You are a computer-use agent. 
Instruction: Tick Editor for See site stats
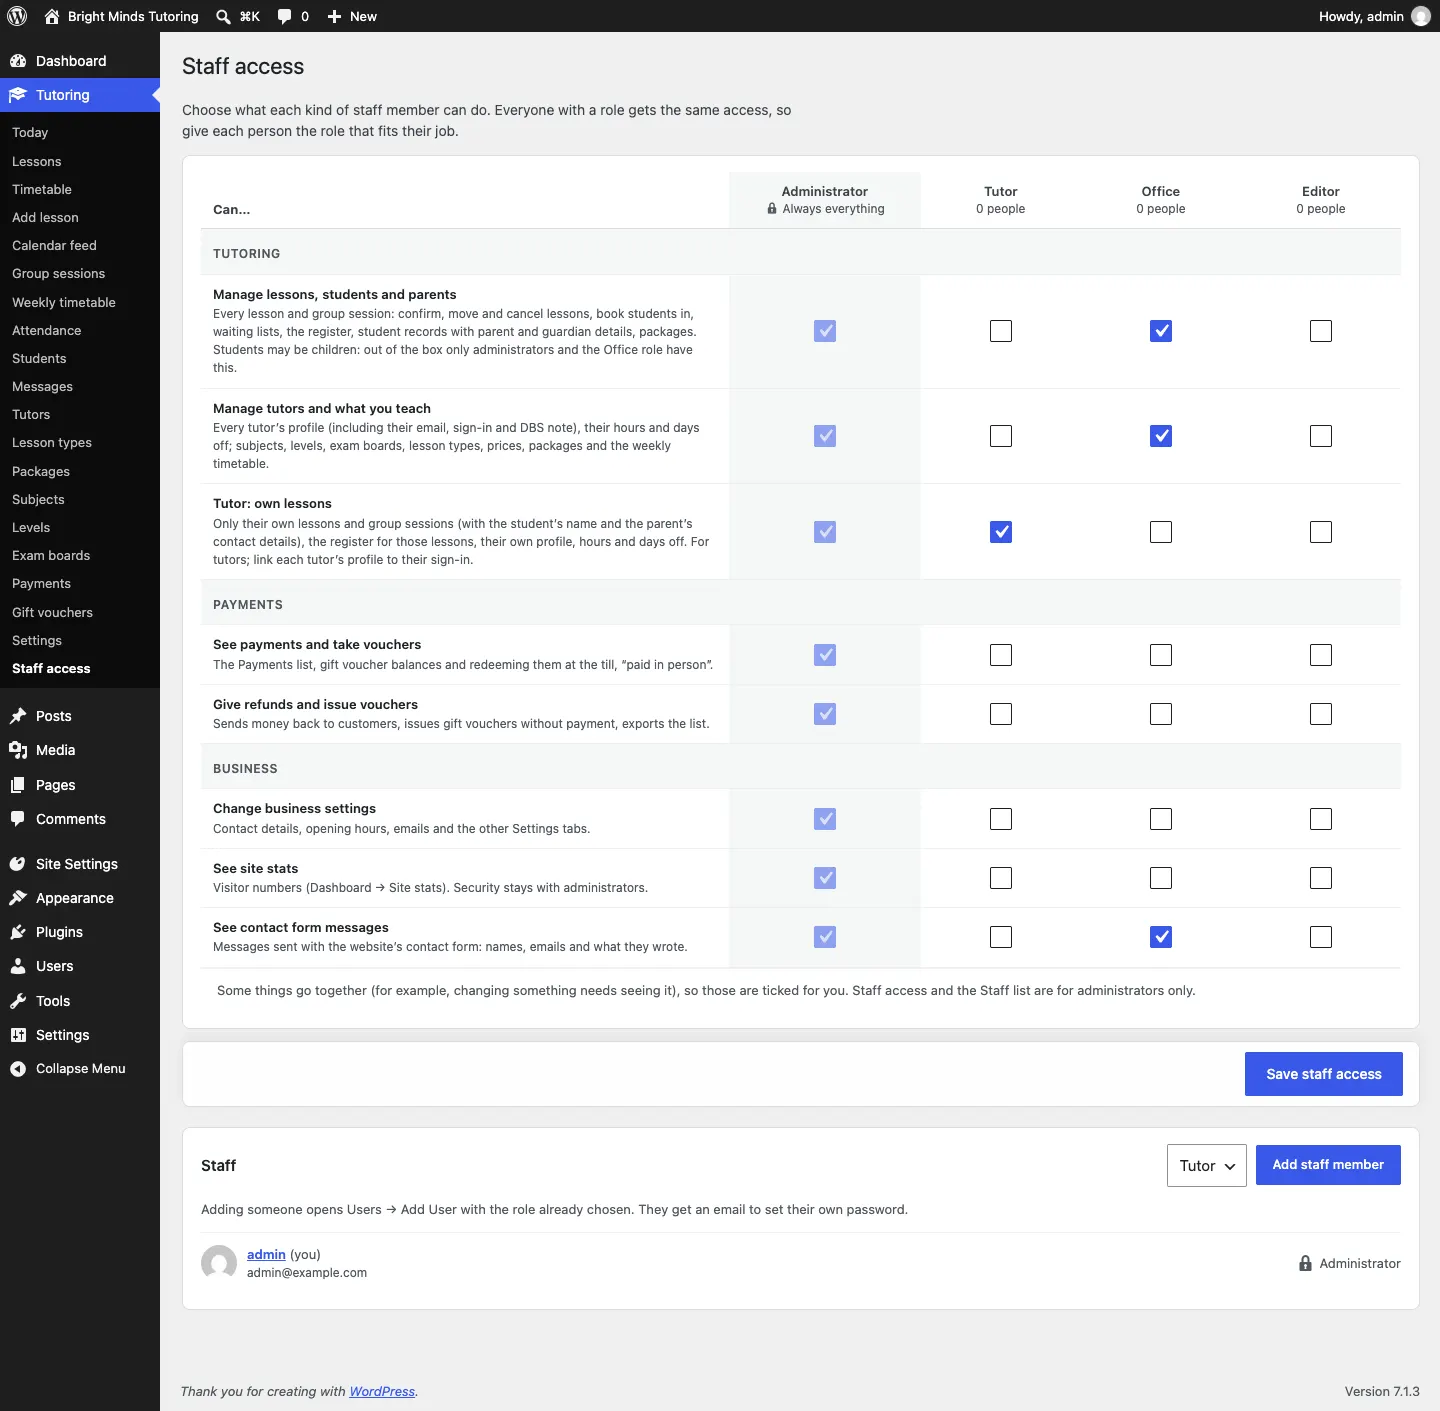(x=1321, y=878)
